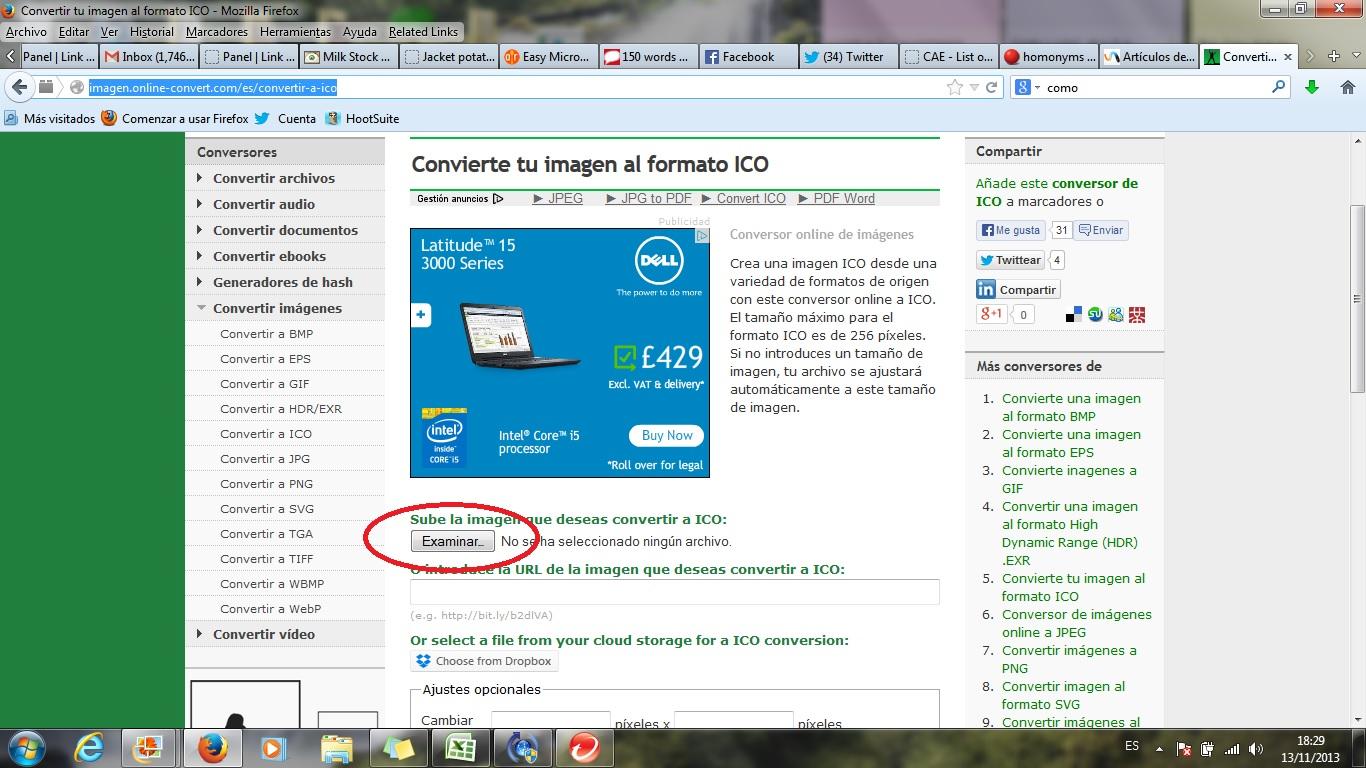1366x768 pixels.
Task: Click the image URL input field
Action: pyautogui.click(x=674, y=592)
